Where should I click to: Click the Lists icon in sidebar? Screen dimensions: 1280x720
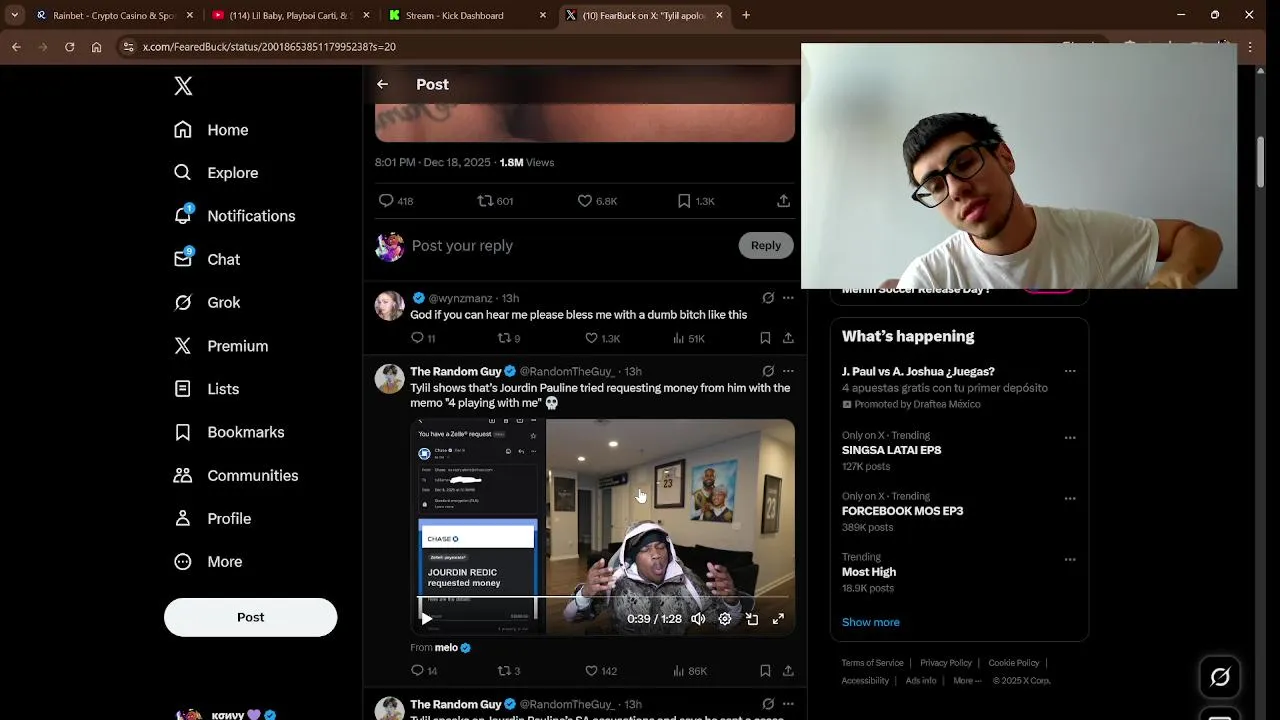tap(183, 389)
